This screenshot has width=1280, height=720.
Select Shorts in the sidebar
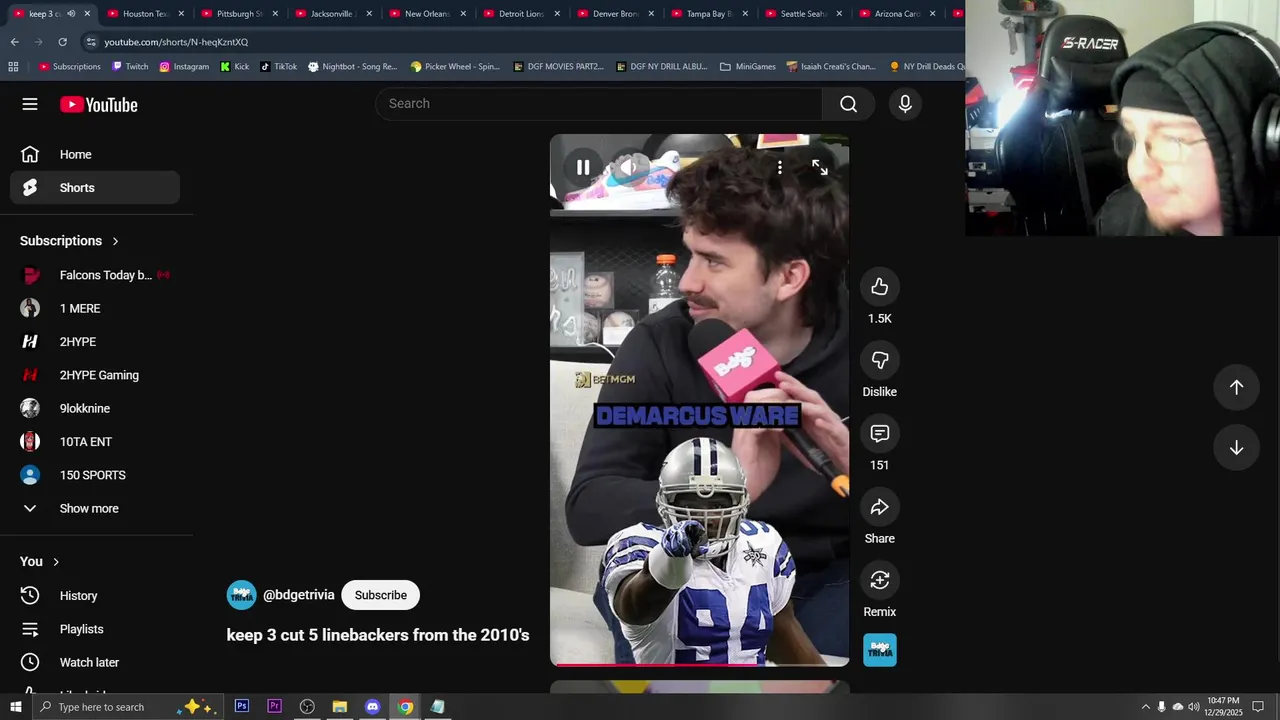click(x=95, y=188)
